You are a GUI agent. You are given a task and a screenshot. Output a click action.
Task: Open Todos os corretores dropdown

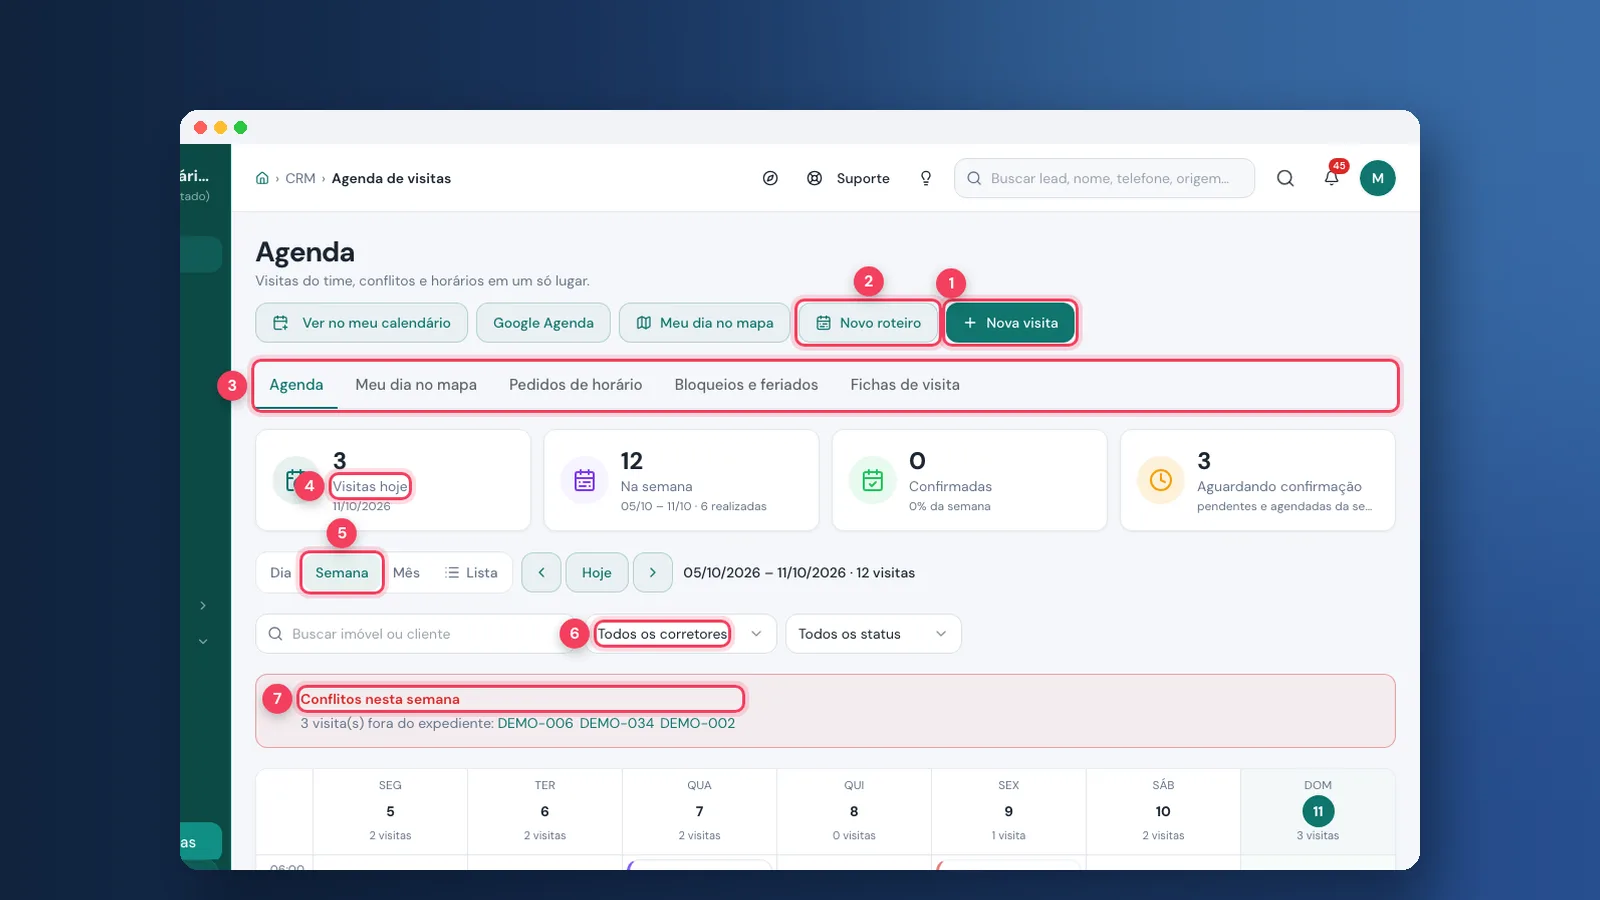680,634
